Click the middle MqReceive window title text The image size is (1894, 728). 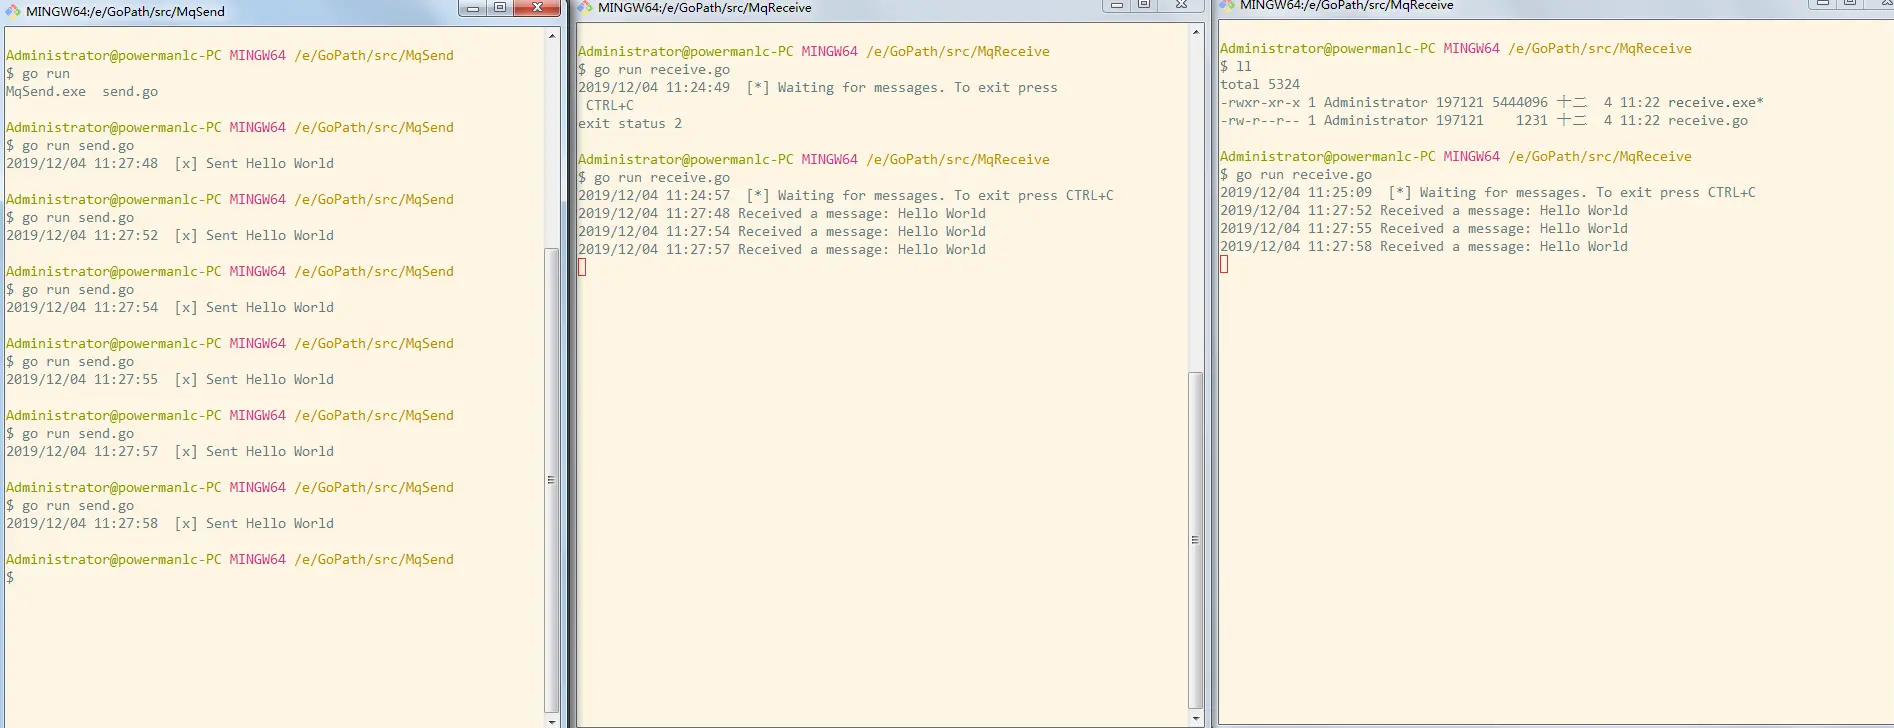pos(705,8)
